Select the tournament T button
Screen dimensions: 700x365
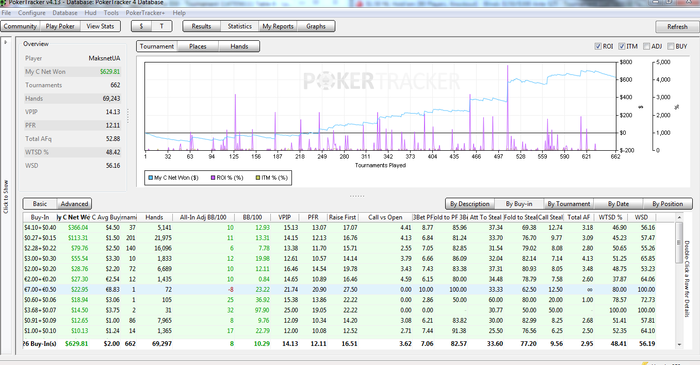[x=162, y=26]
